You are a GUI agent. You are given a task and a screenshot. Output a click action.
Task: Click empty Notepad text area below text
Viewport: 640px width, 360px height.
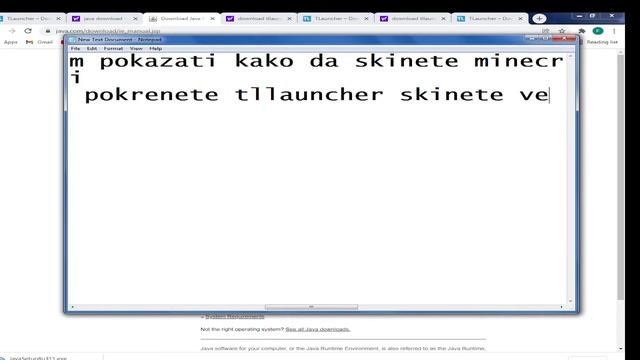[318, 204]
